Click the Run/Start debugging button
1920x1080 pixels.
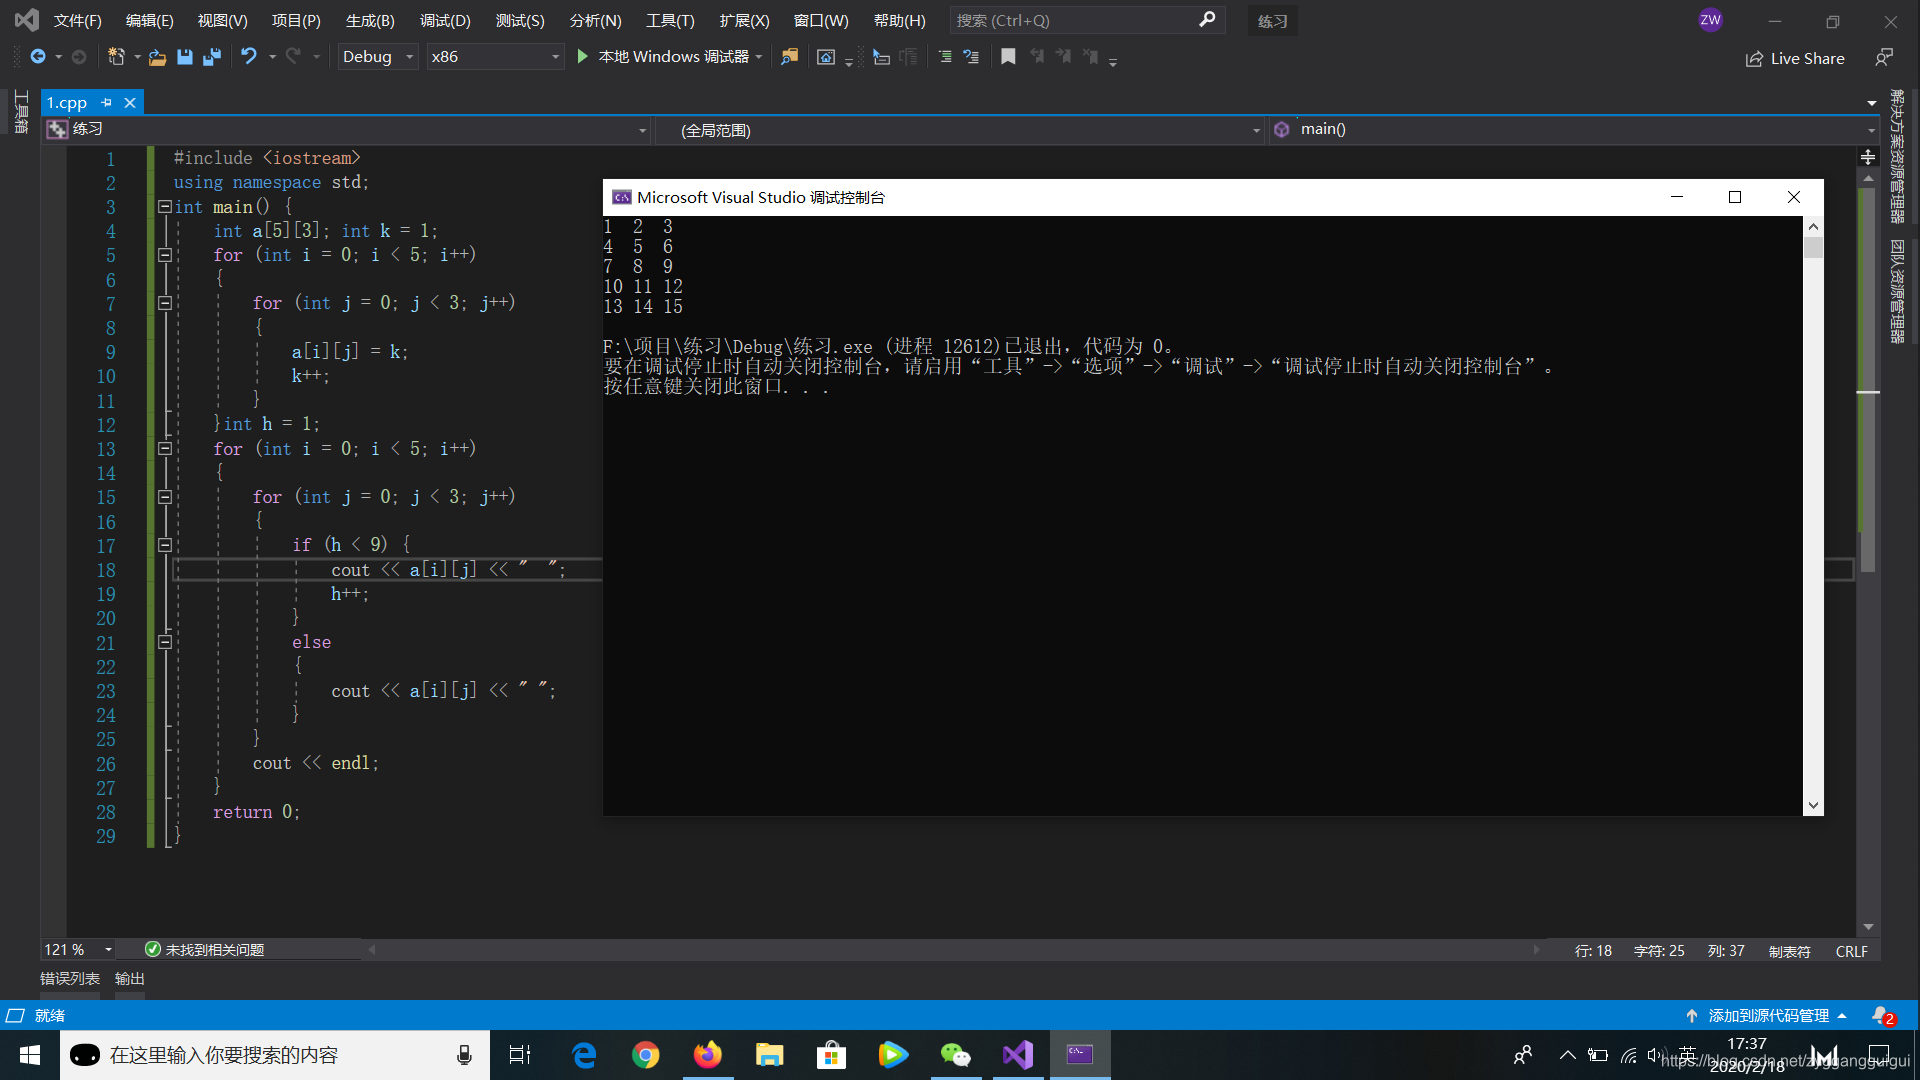pyautogui.click(x=584, y=57)
